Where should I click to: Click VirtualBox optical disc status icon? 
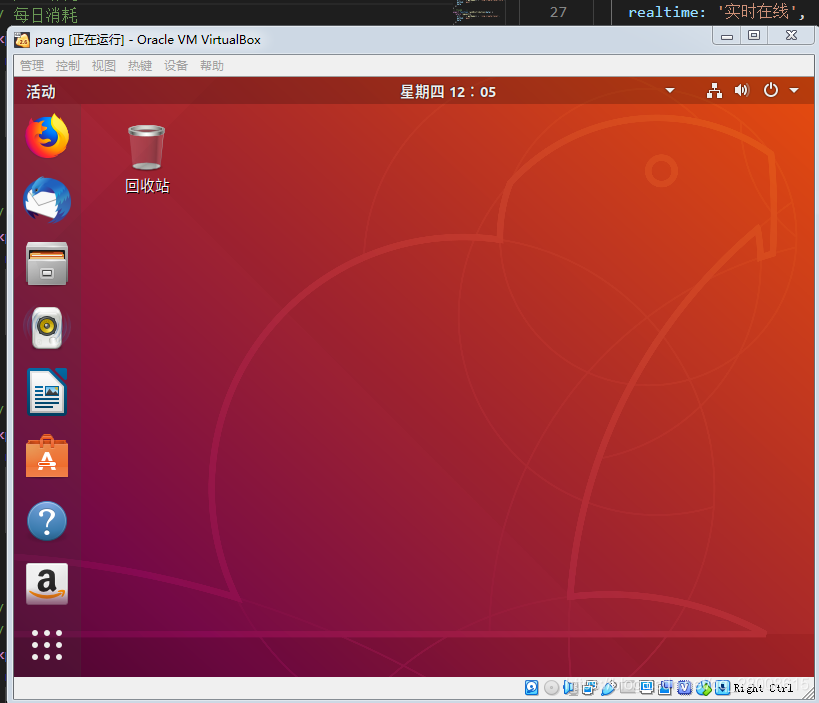(x=552, y=688)
